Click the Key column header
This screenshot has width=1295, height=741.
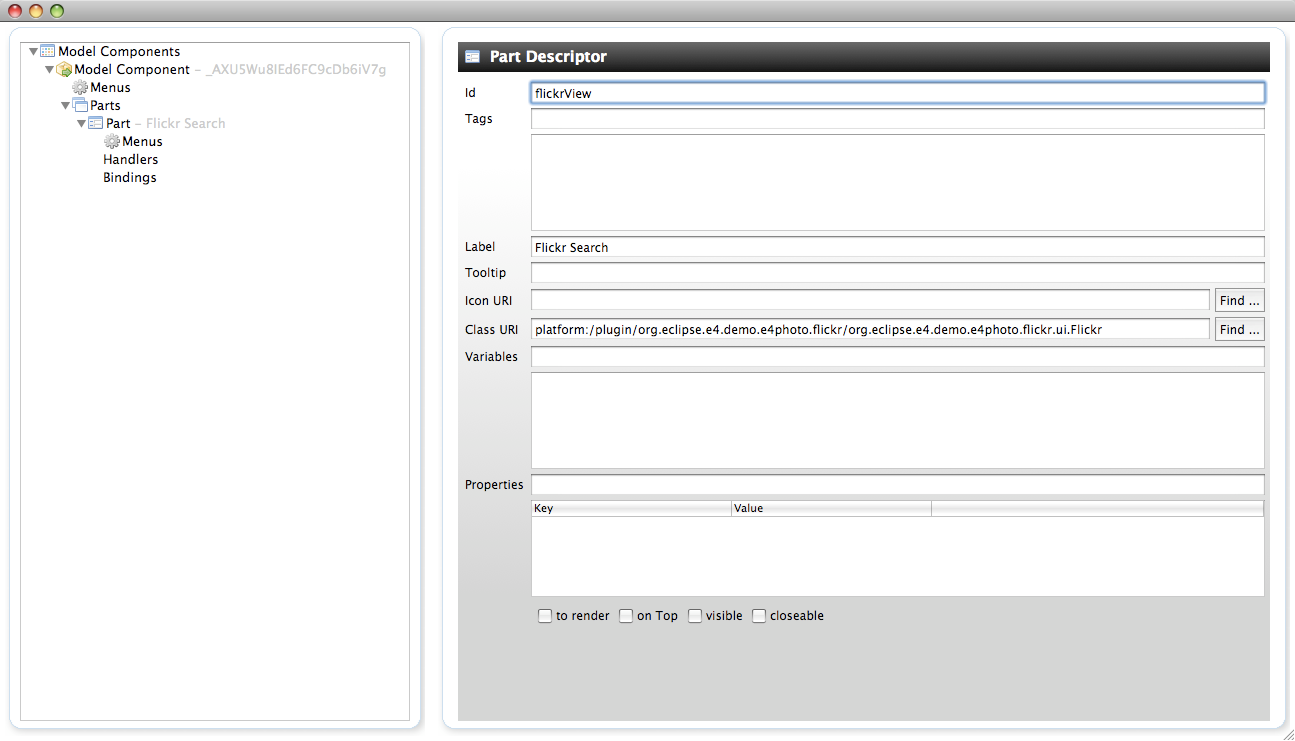coord(631,508)
